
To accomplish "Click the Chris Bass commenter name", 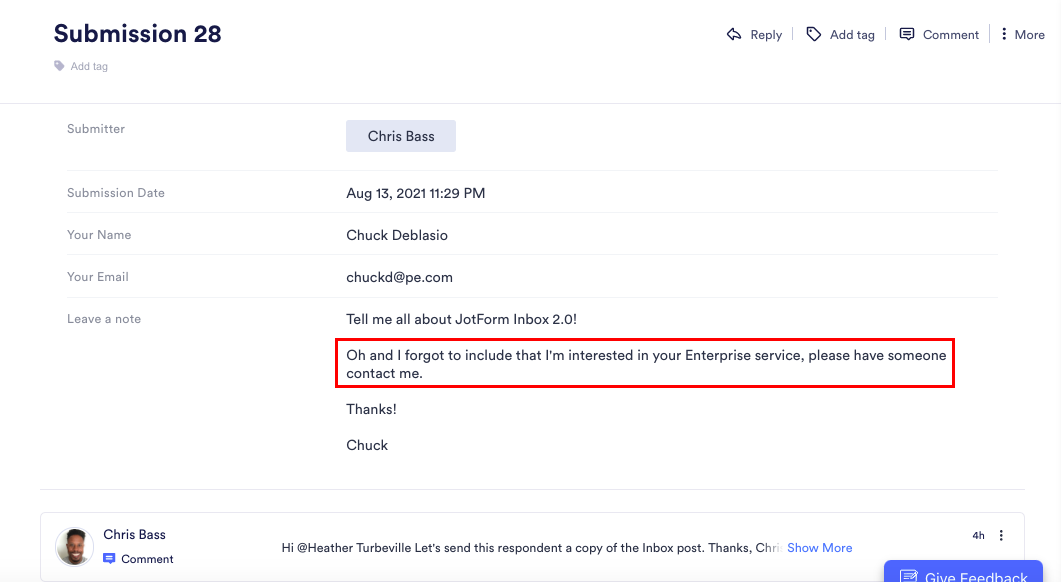I will coord(134,534).
